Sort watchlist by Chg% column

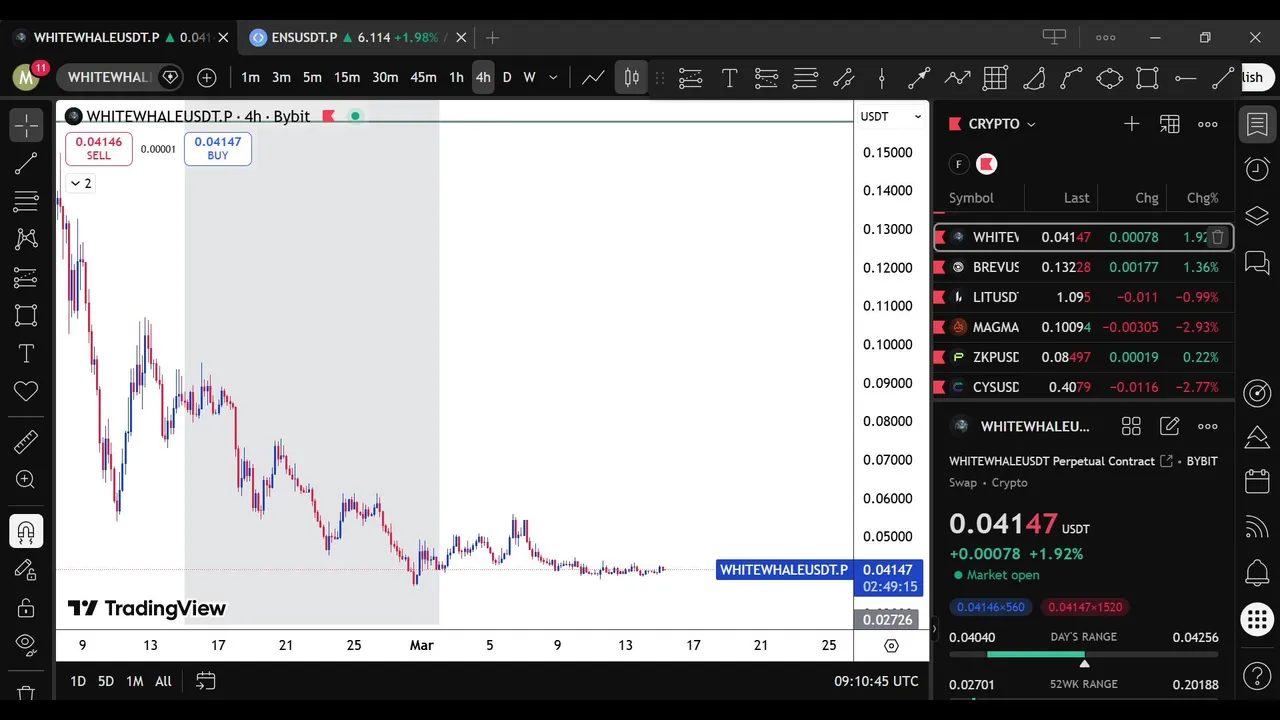point(1202,198)
